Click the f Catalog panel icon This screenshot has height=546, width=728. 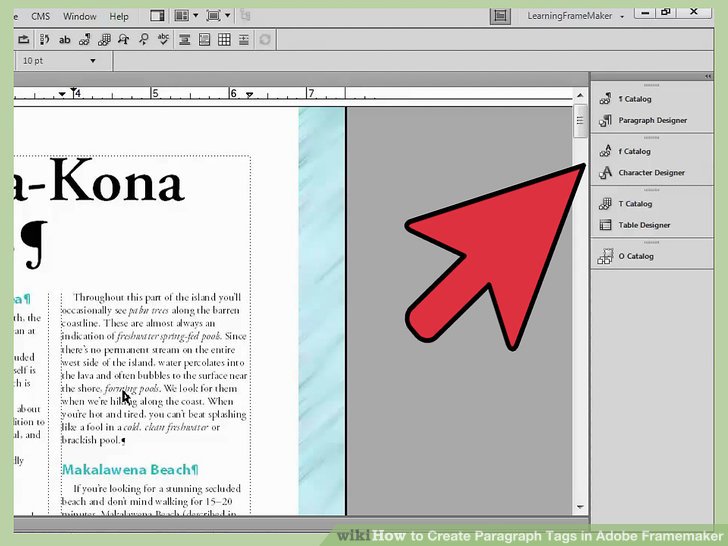[x=605, y=150]
